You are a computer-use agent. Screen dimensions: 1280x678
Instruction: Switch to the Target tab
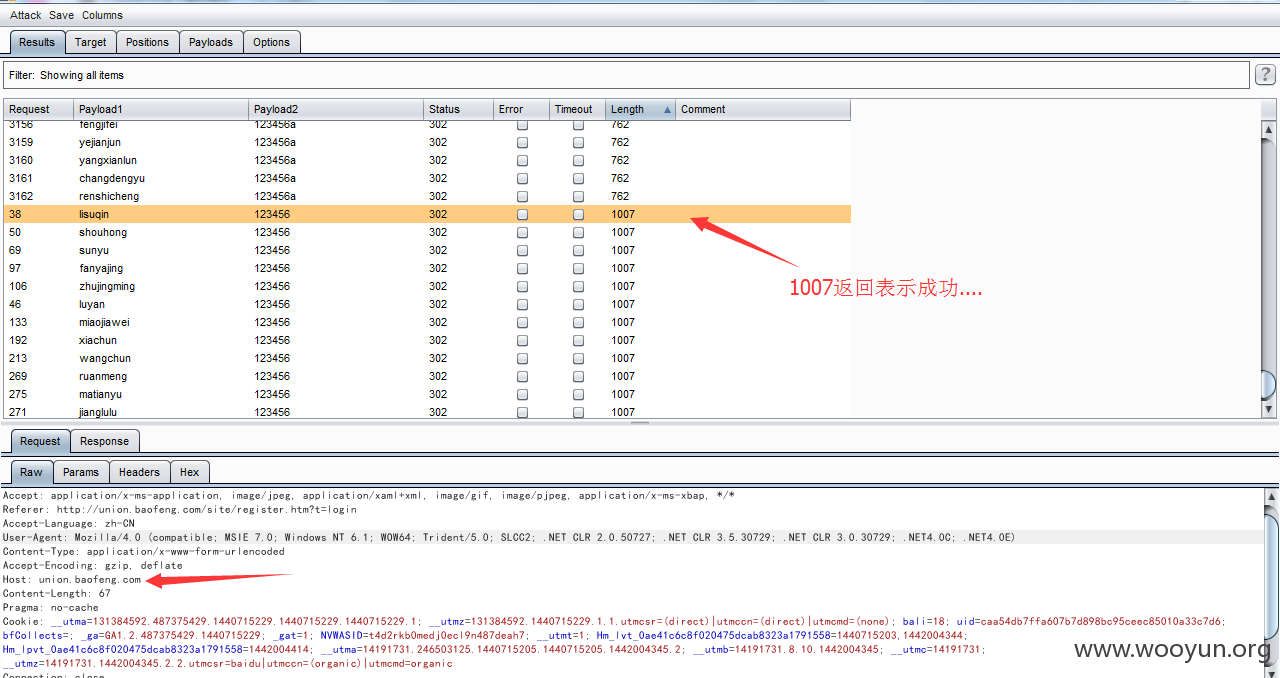coord(90,42)
